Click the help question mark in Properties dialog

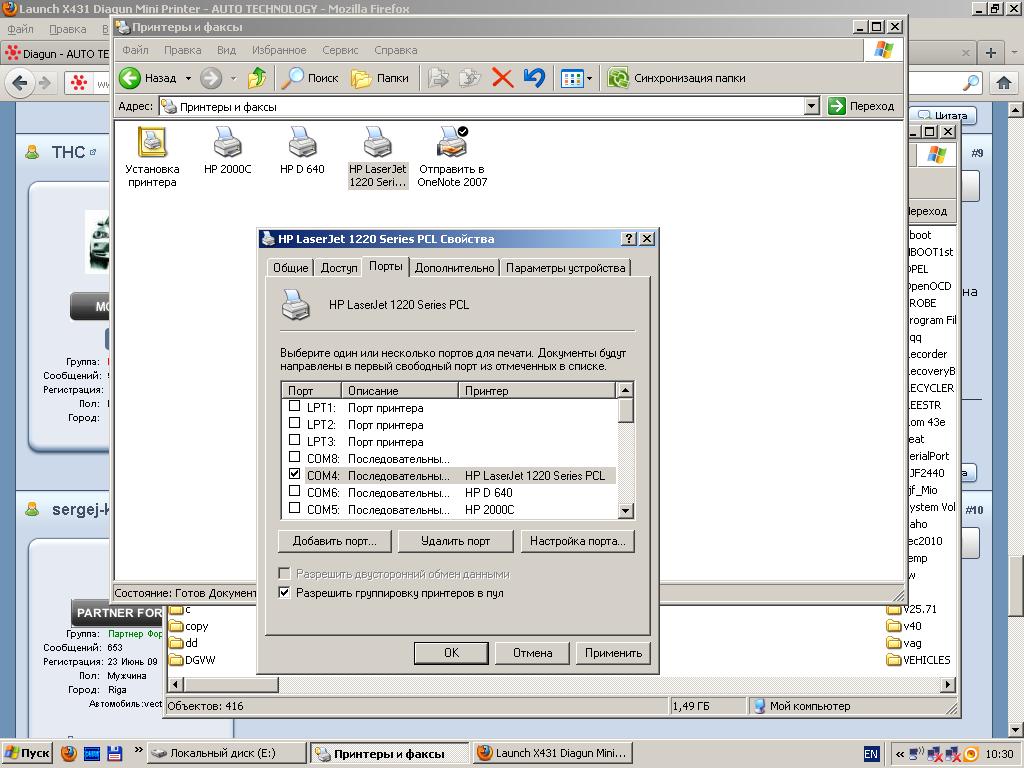(x=628, y=238)
